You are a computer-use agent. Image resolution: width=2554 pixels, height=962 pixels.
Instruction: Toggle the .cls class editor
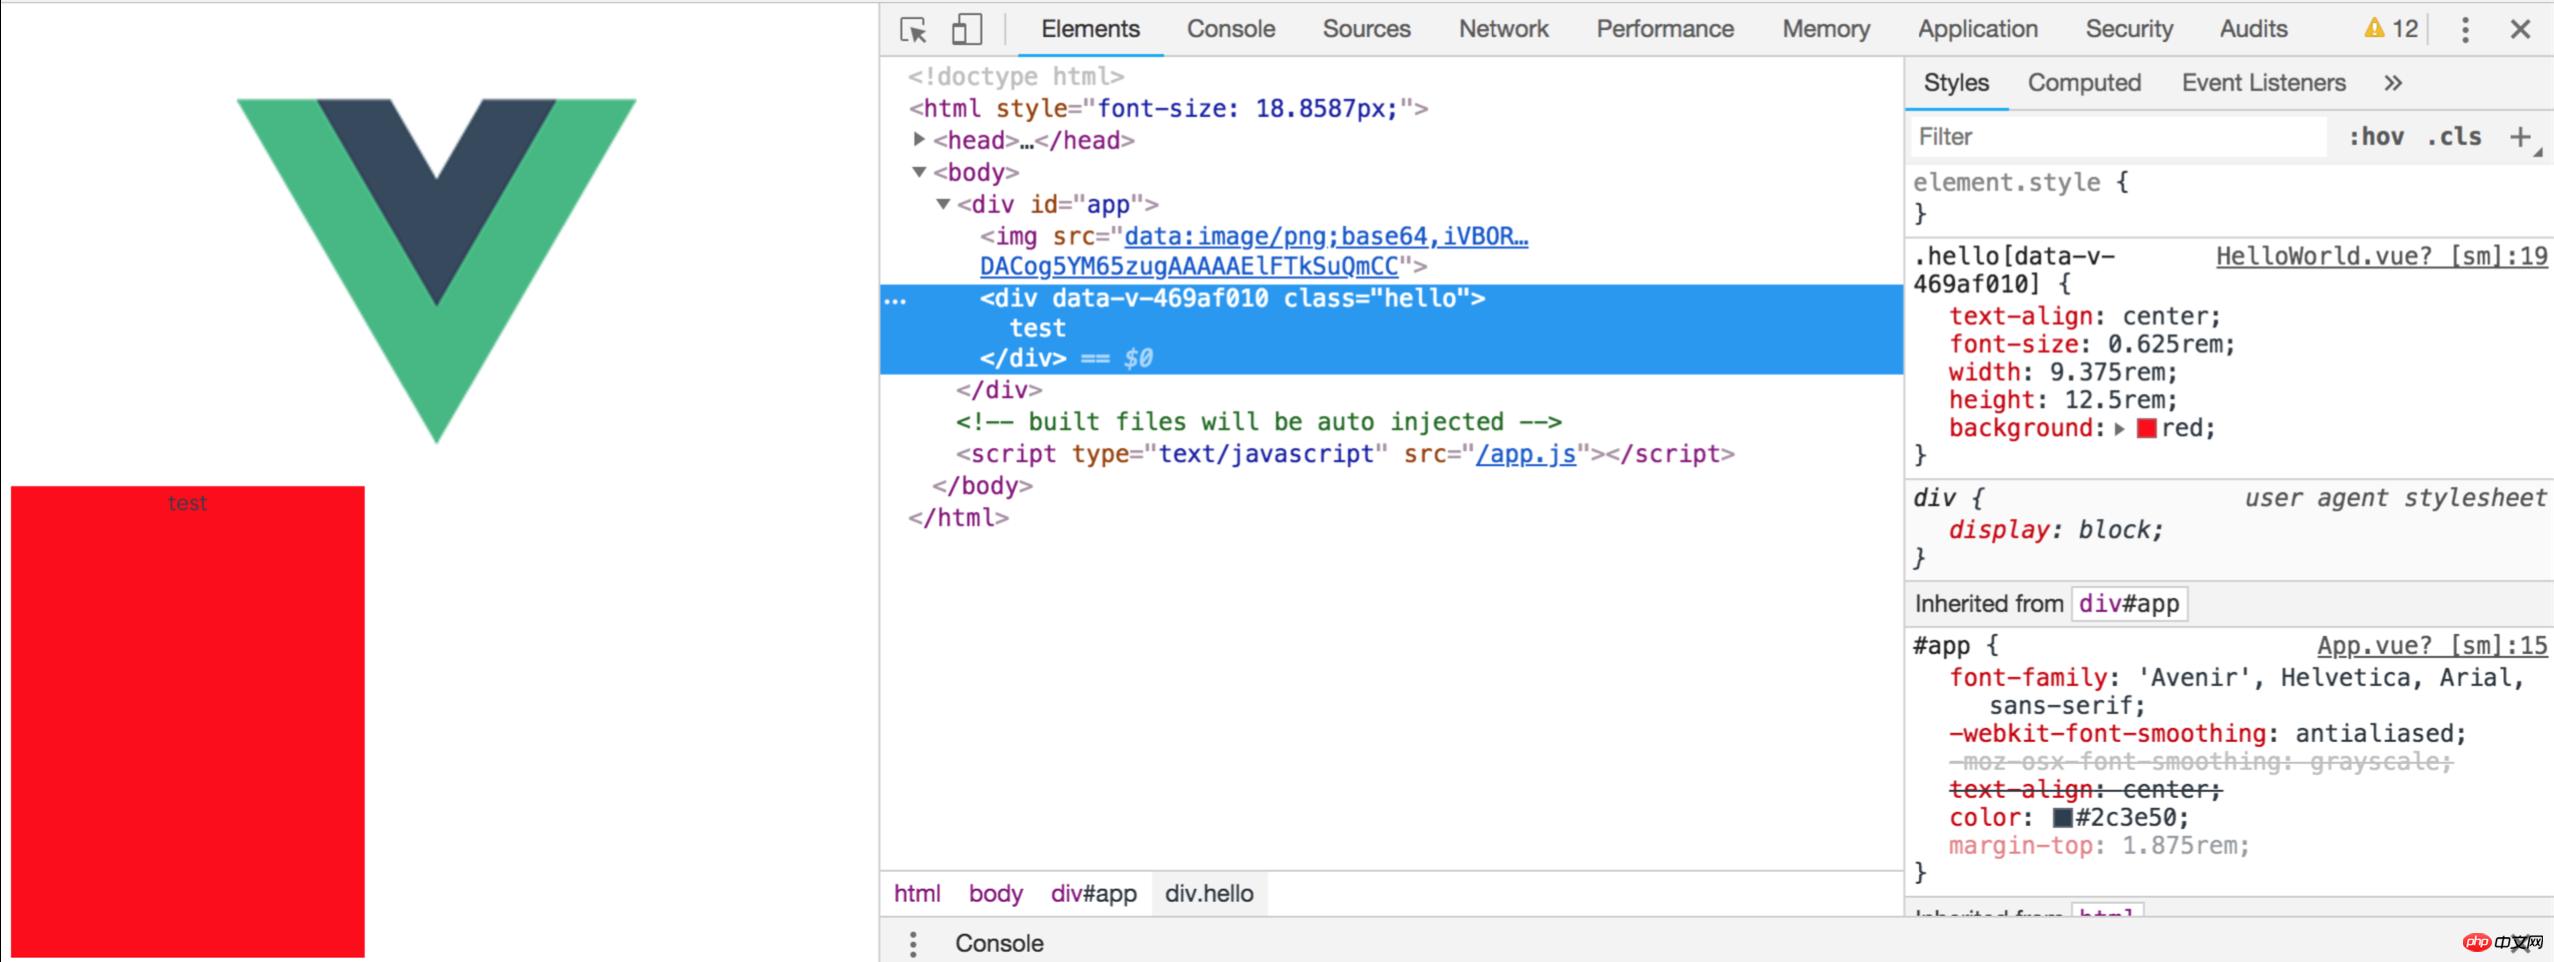pos(2453,137)
